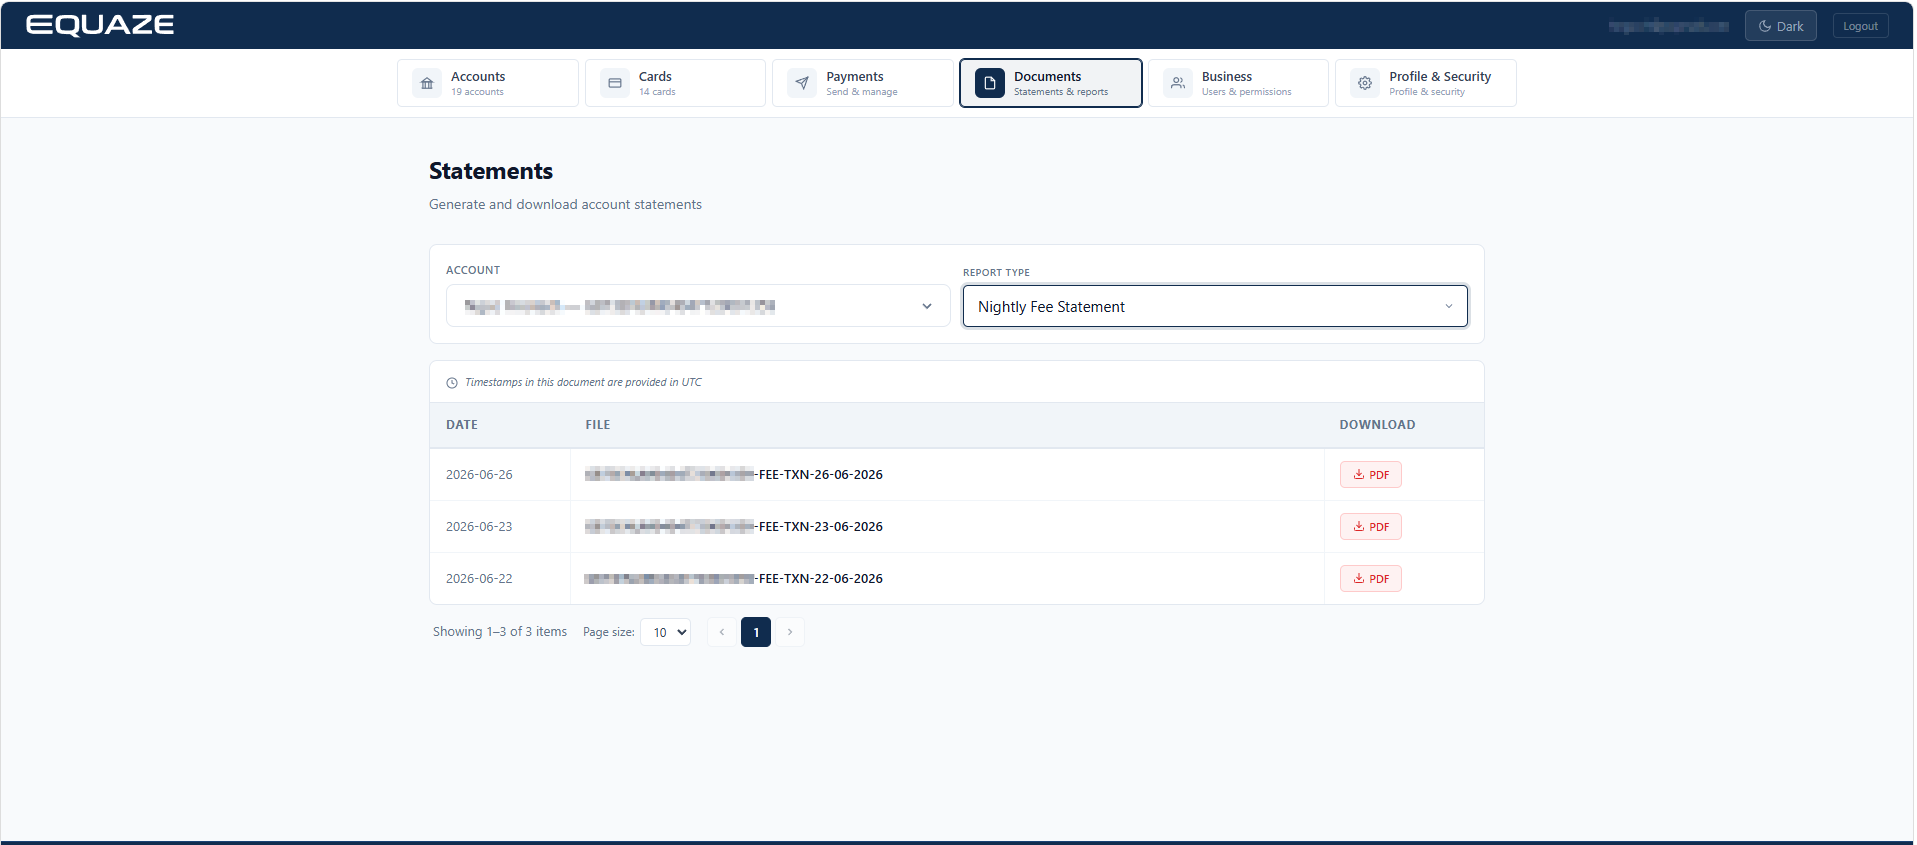Image resolution: width=1917 pixels, height=845 pixels.
Task: Open the Cards tab
Action: tap(675, 83)
